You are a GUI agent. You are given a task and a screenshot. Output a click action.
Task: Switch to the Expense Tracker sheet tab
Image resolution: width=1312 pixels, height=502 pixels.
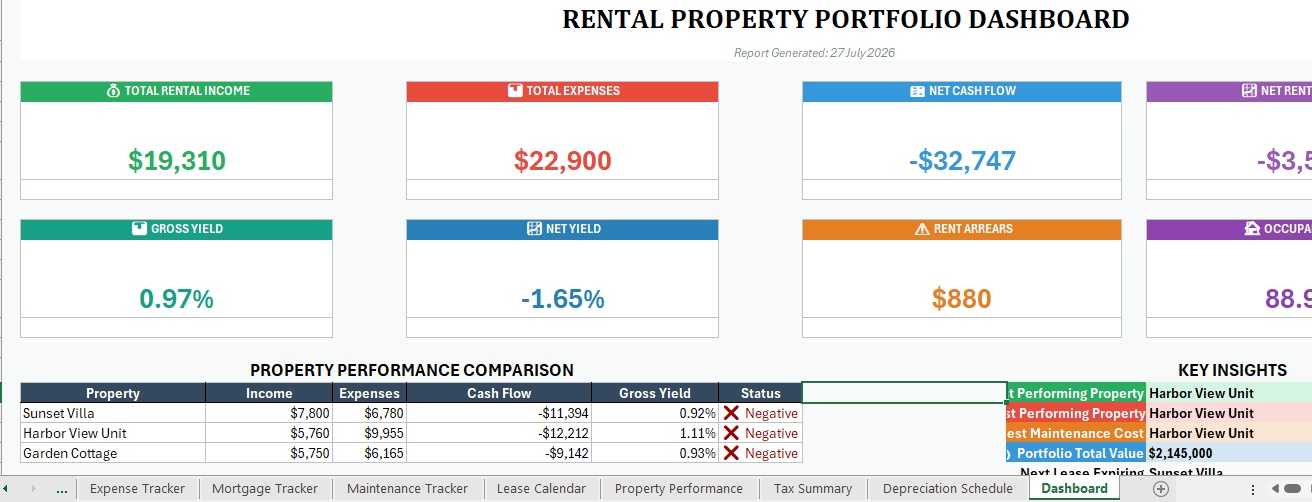pos(137,489)
